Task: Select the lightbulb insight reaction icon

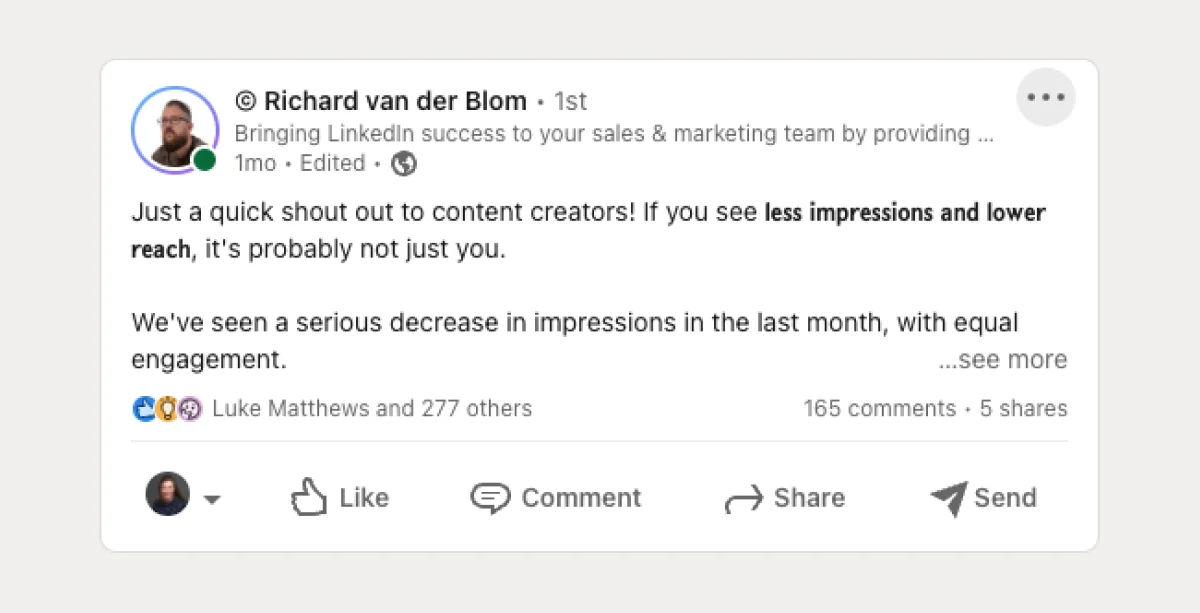Action: (166, 408)
